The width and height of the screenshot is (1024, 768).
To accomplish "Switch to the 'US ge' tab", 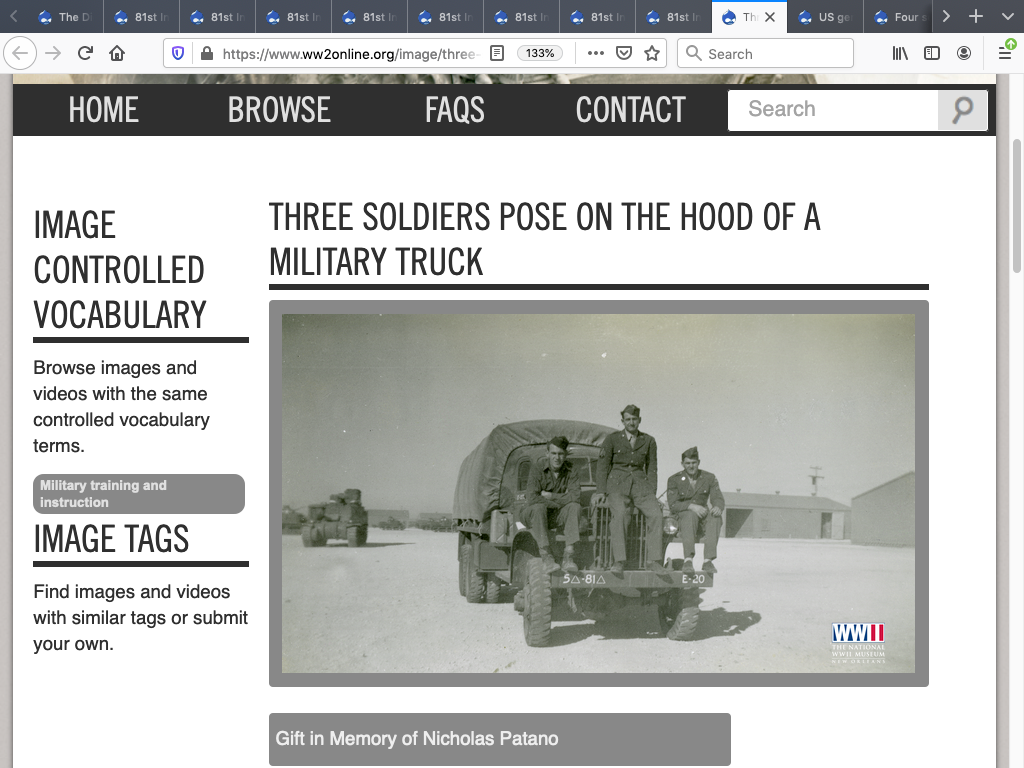I will point(826,17).
